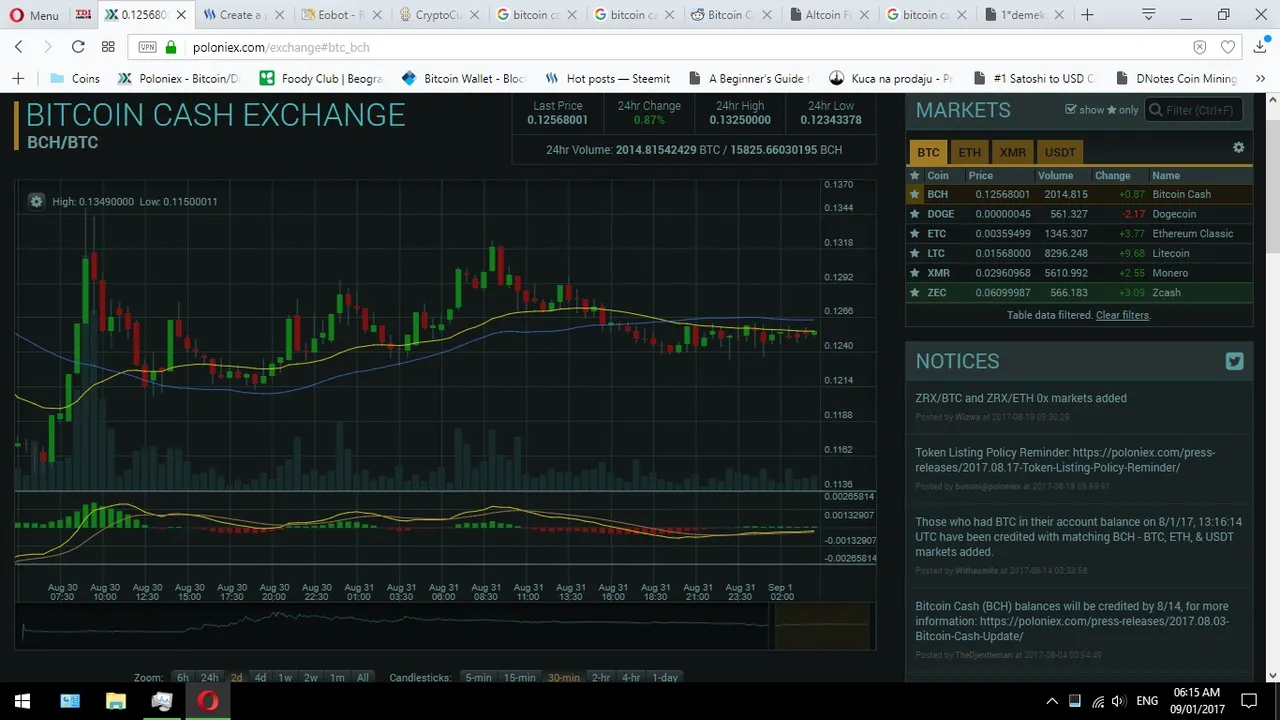Set chart zoom to 1w
Screen dimensions: 1280x720
285,677
